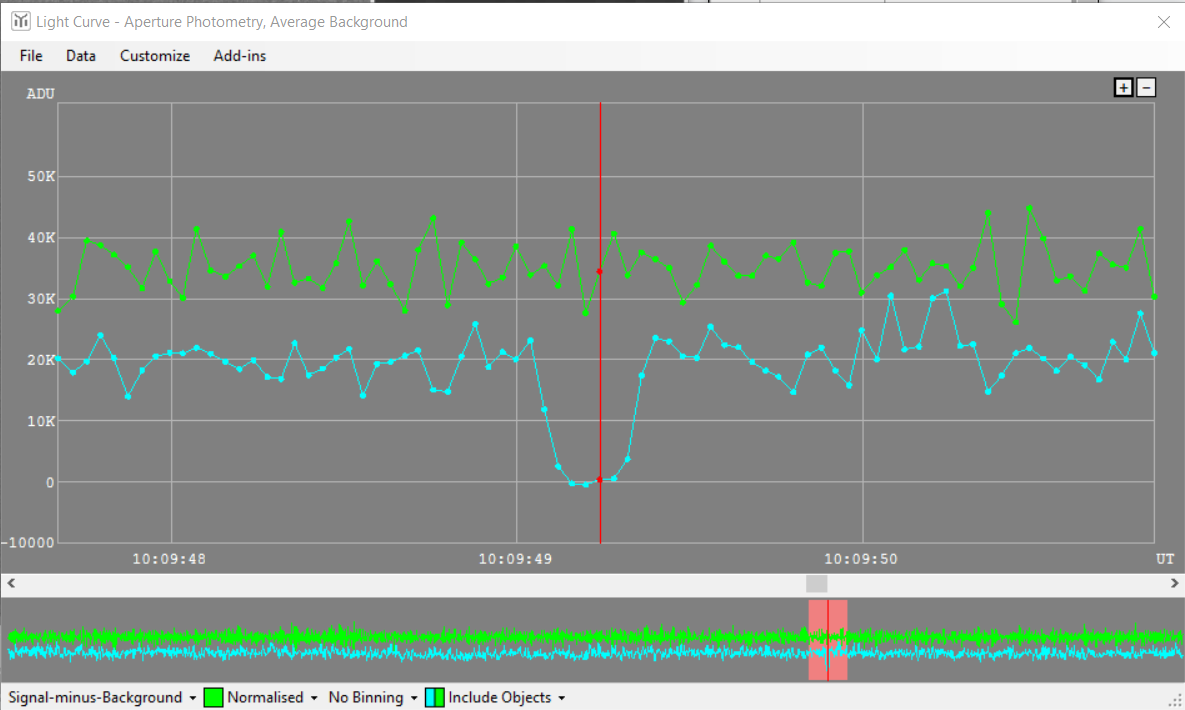Click the scrollbar left arrow

coord(10,583)
